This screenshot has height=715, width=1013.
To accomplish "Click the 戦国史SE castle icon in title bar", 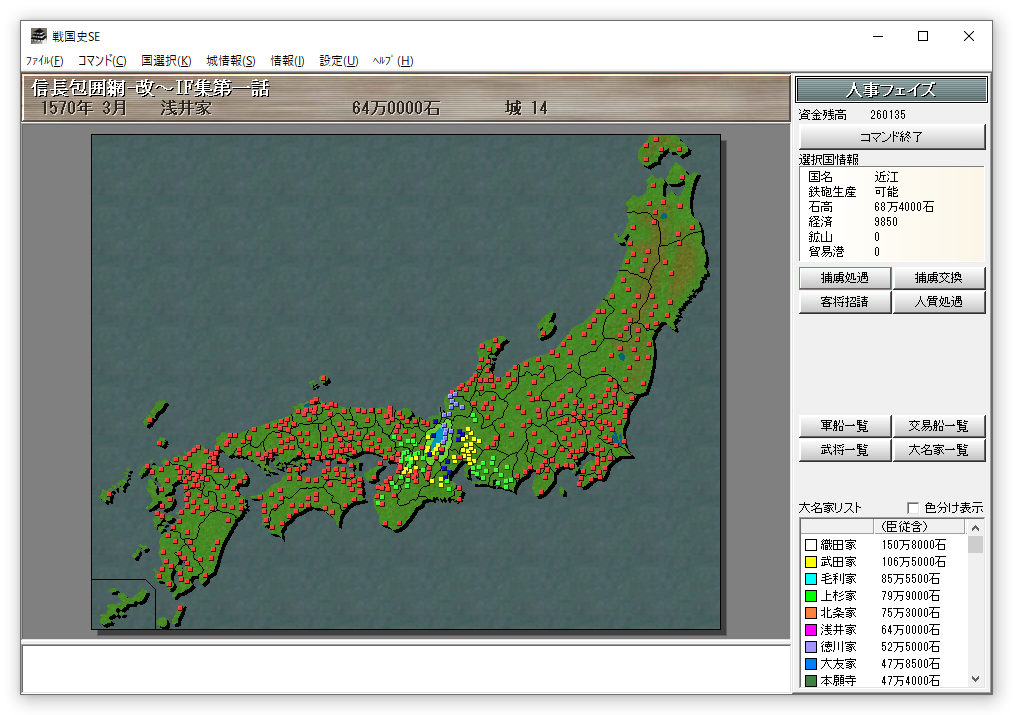I will click(x=38, y=36).
